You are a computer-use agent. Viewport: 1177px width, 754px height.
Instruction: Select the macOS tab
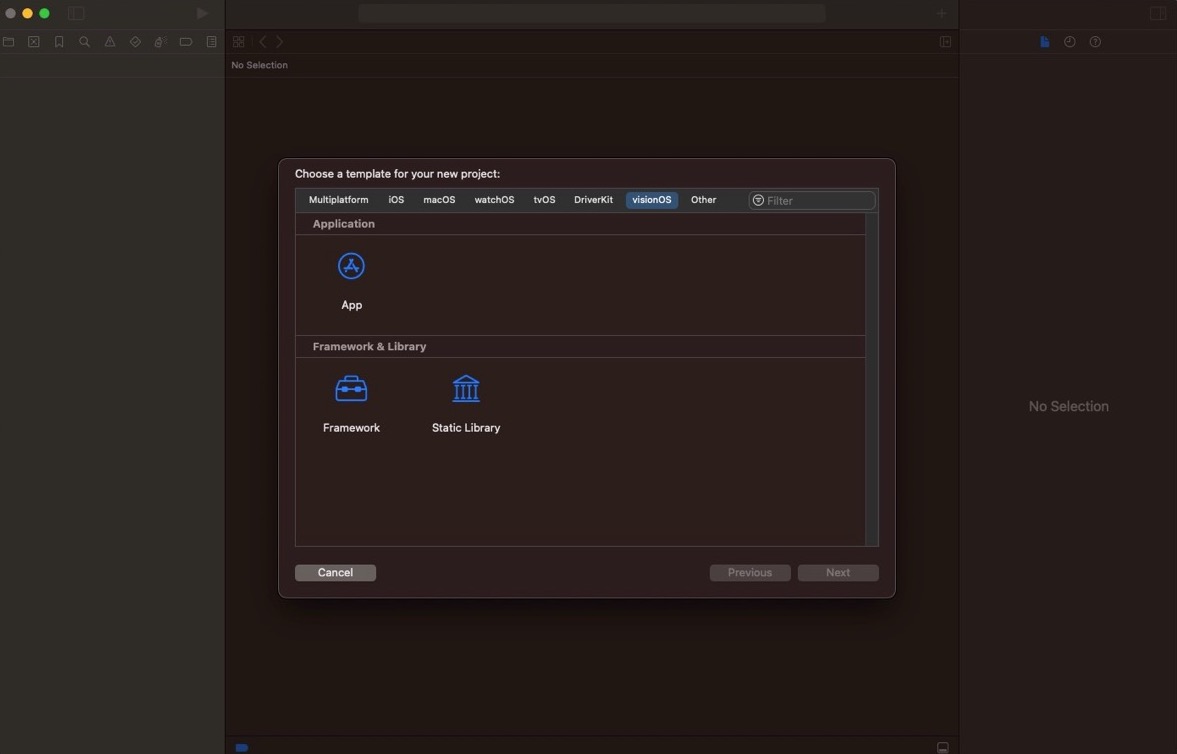(439, 200)
